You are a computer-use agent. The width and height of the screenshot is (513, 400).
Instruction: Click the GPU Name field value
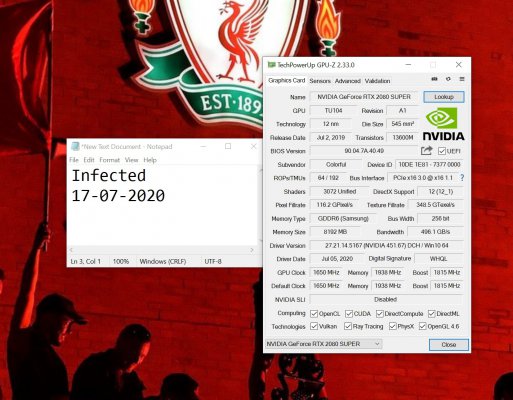click(364, 97)
